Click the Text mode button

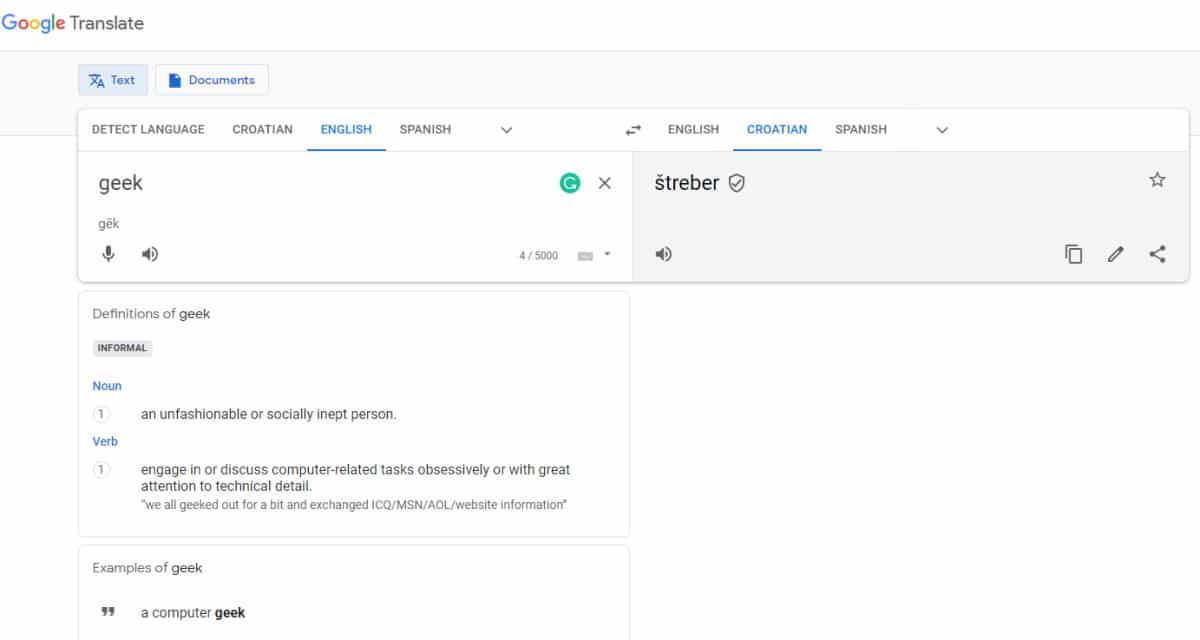coord(113,80)
